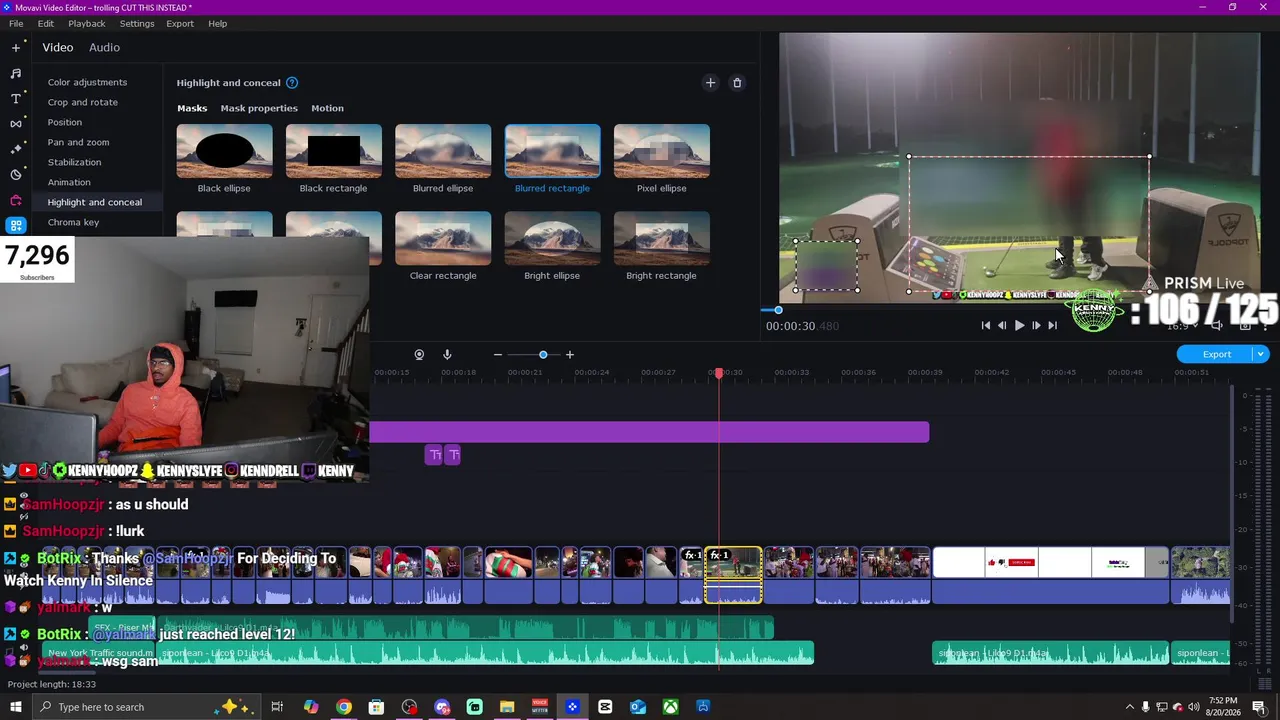Image resolution: width=1280 pixels, height=720 pixels.
Task: Open the Xbox app from taskbar
Action: coord(670,707)
